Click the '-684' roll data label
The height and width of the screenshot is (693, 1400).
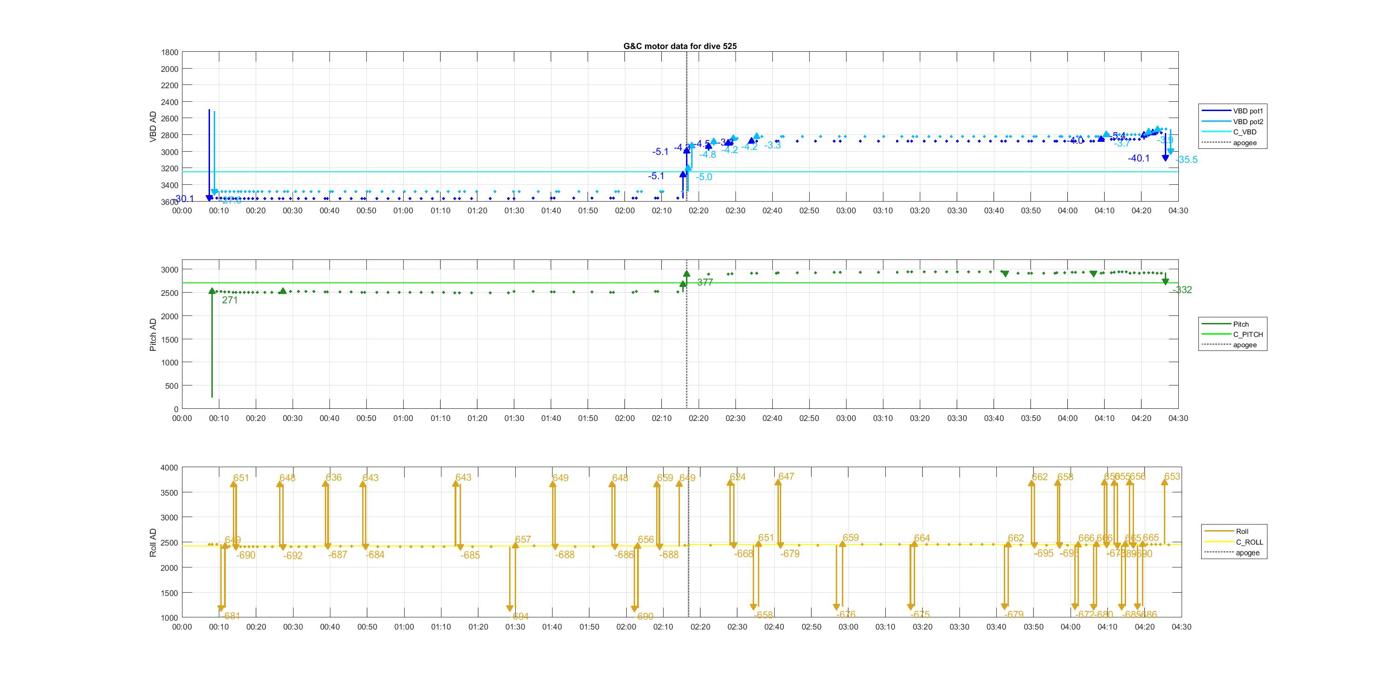(375, 555)
